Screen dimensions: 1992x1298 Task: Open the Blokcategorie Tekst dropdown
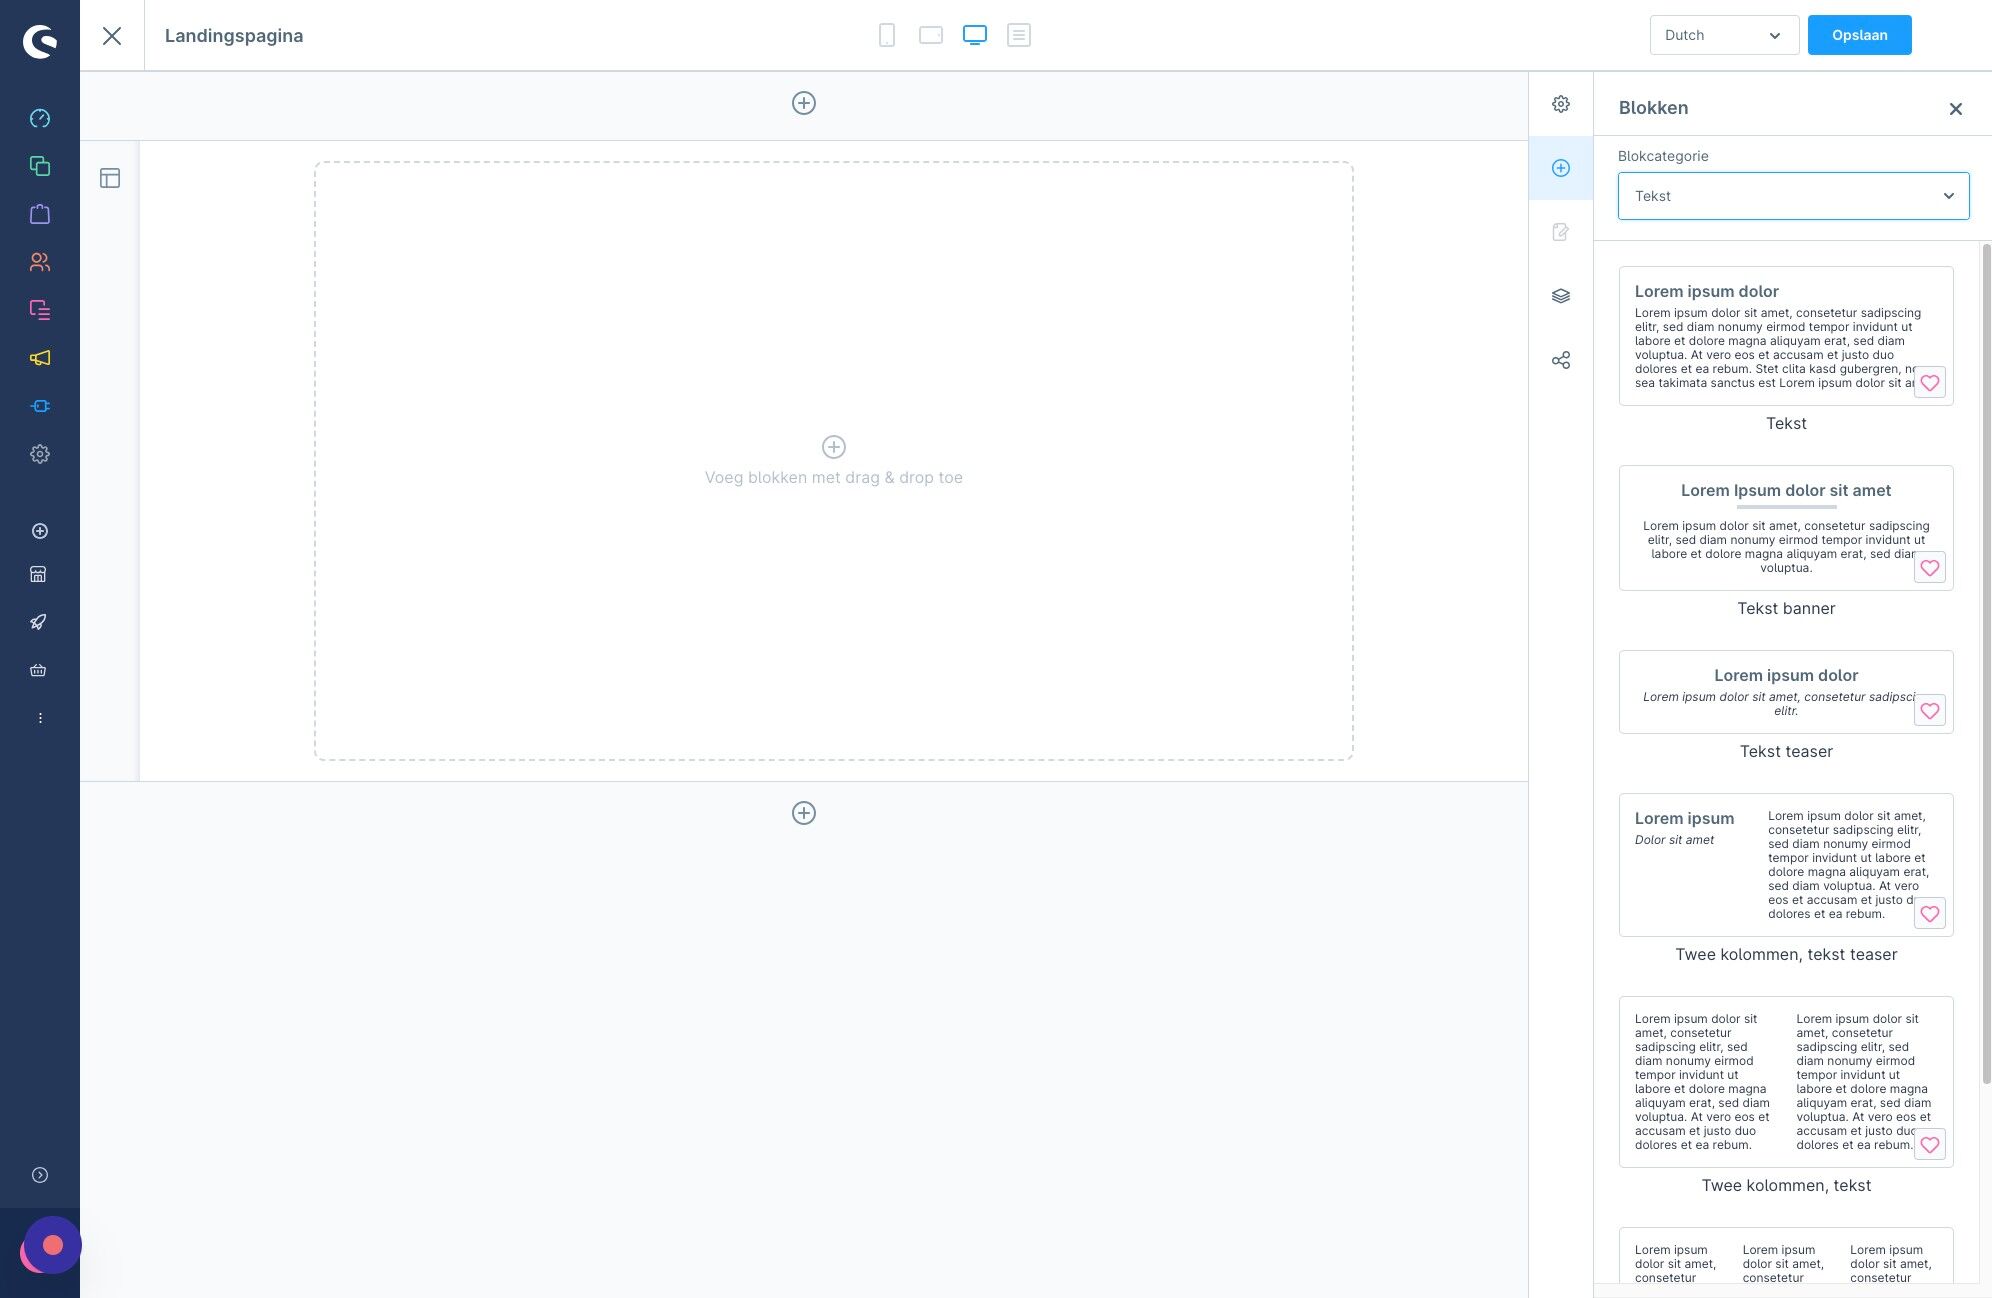coord(1793,196)
